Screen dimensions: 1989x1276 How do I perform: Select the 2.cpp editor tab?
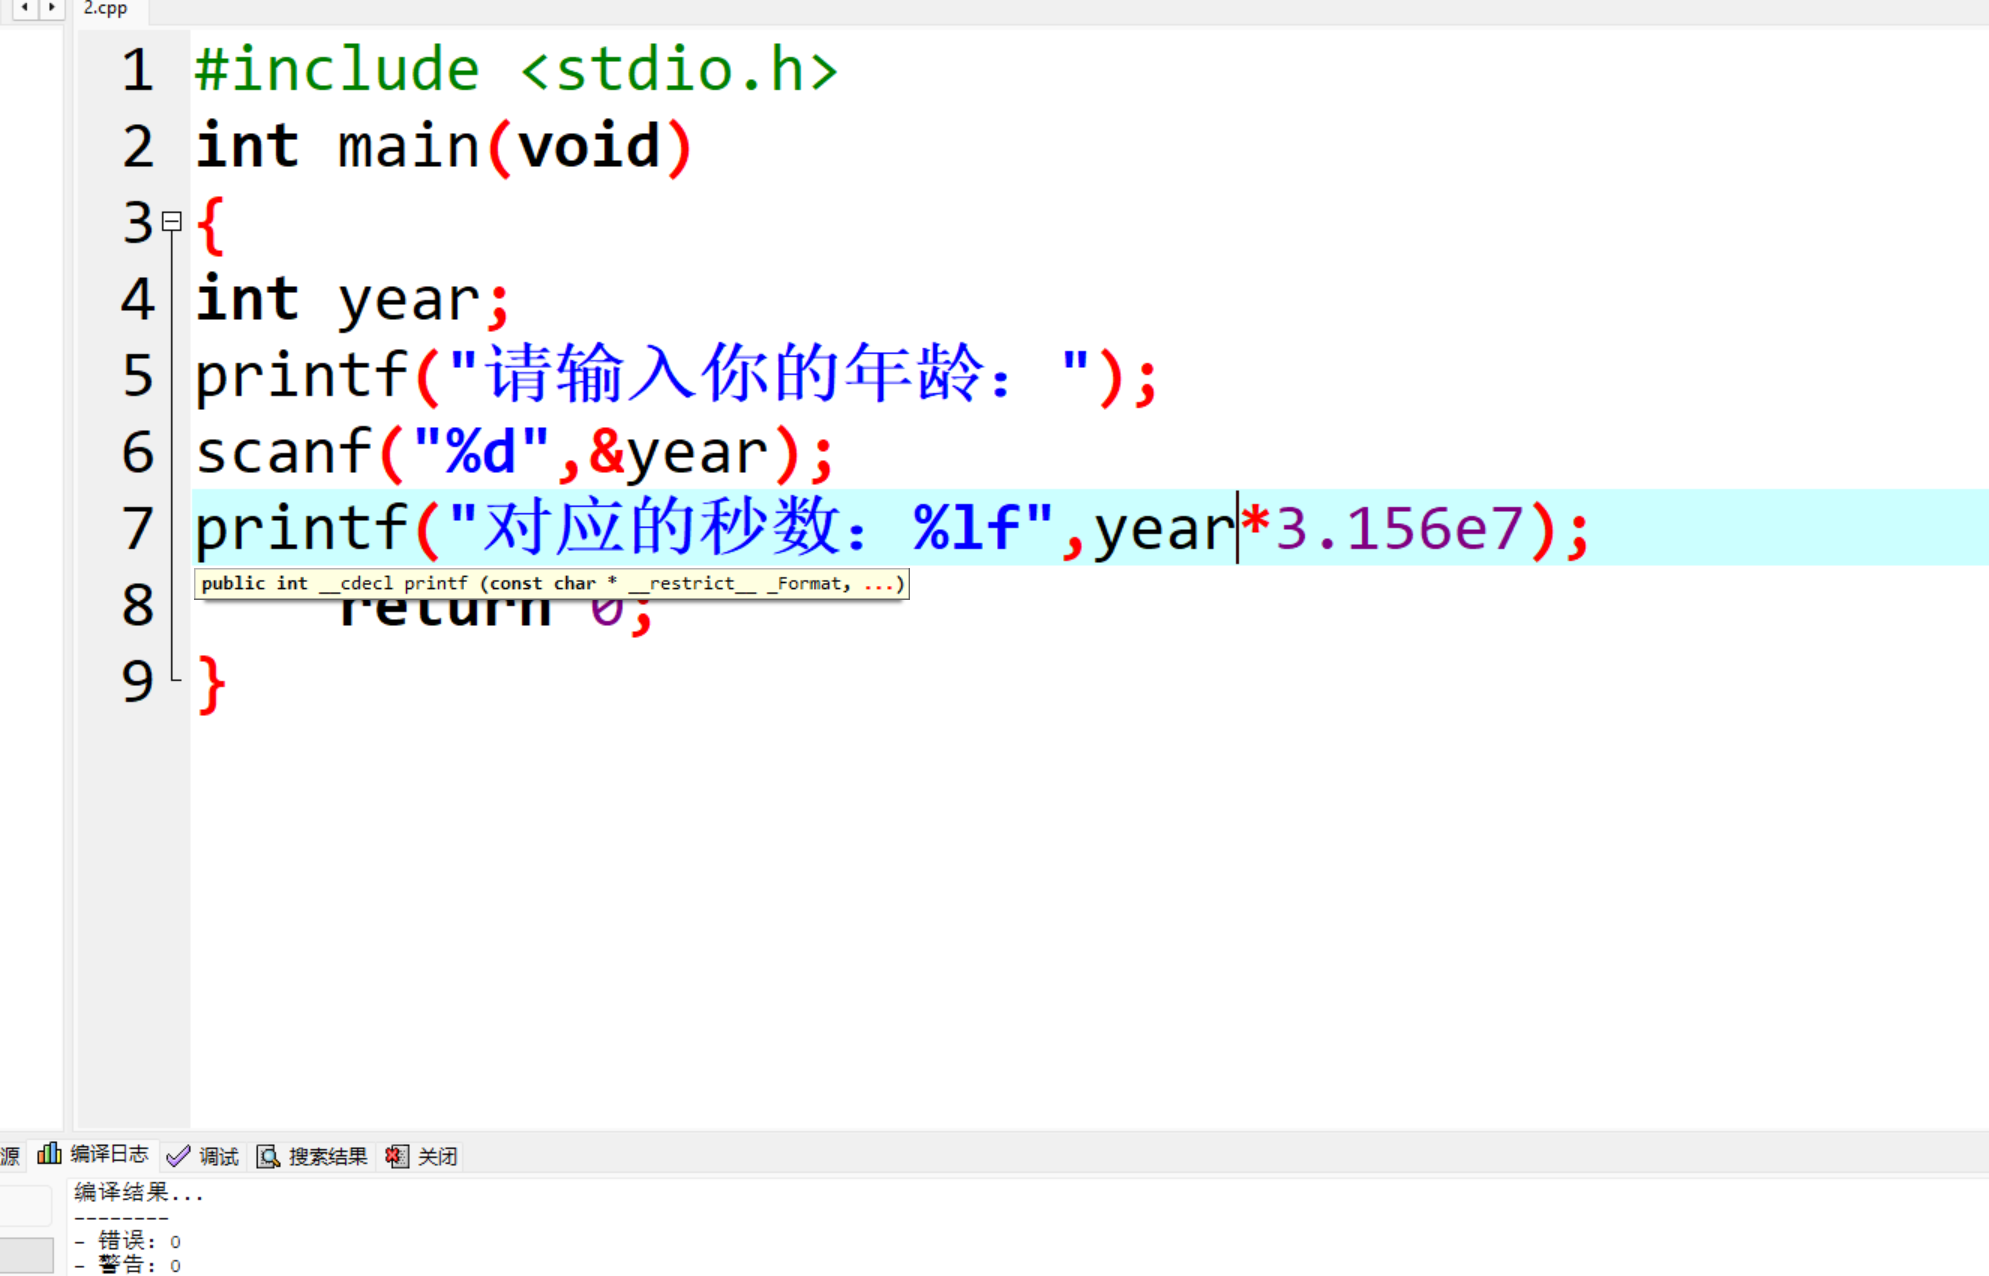[x=106, y=9]
